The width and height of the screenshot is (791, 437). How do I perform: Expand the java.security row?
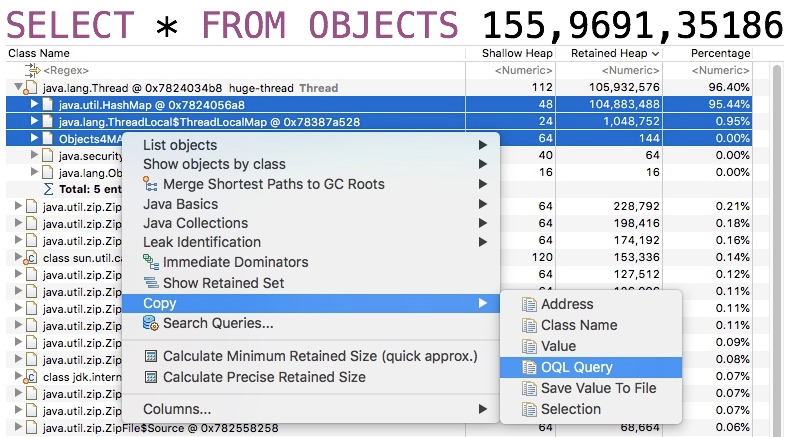click(34, 155)
